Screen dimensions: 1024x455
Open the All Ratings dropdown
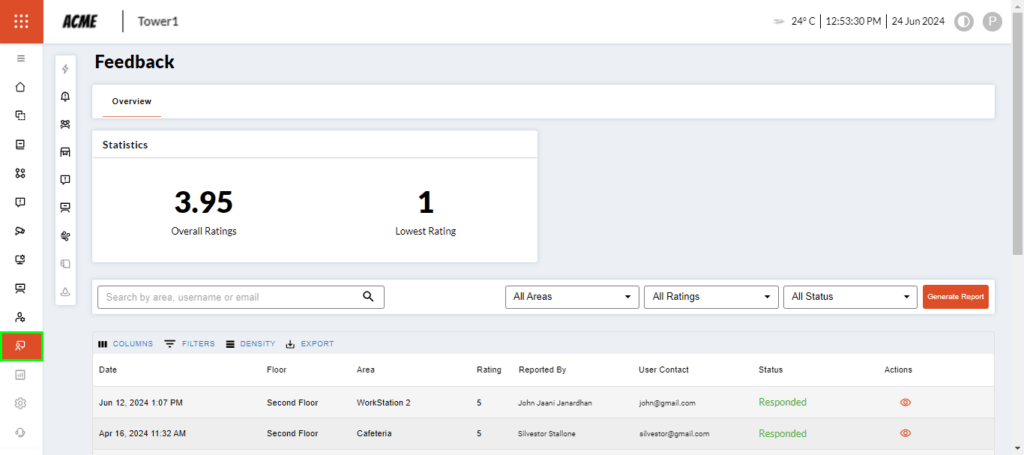pos(711,297)
